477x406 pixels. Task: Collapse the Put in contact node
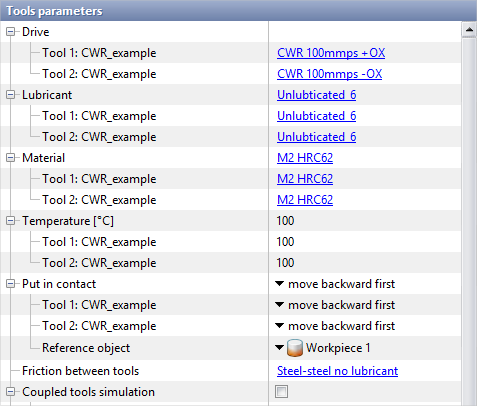(x=11, y=284)
